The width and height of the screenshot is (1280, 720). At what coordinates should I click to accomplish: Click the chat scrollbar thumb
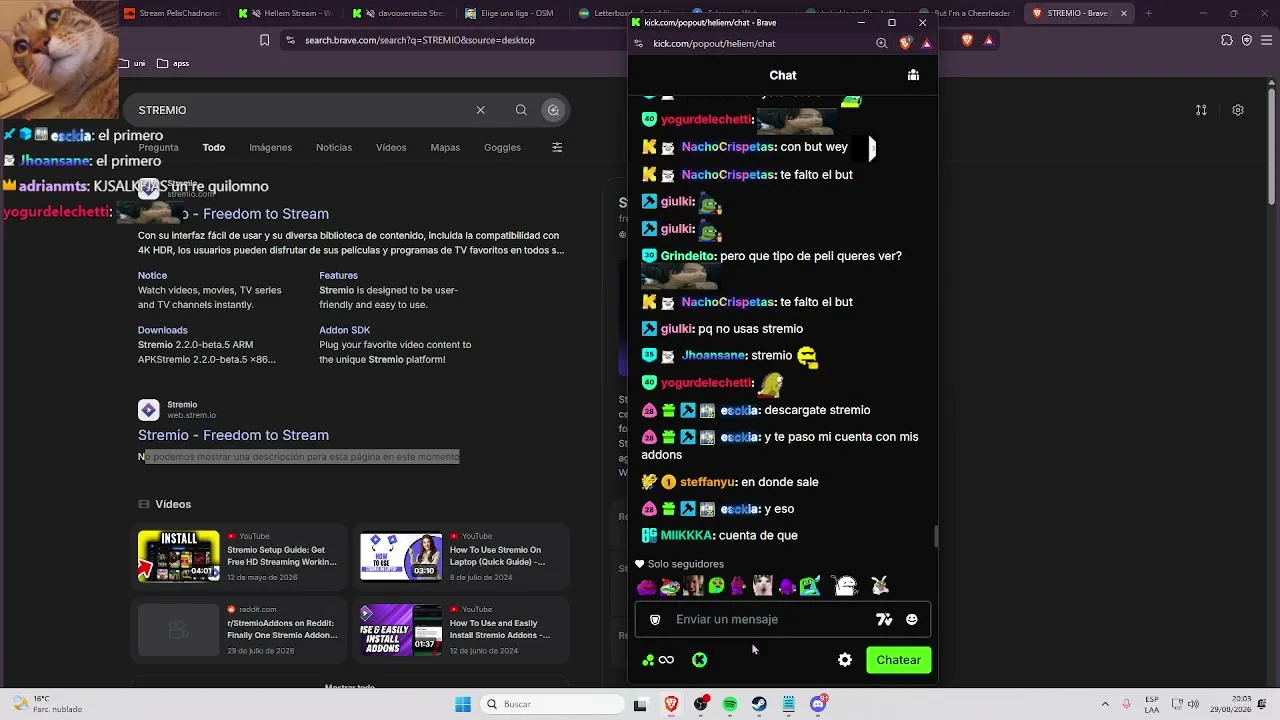click(937, 537)
